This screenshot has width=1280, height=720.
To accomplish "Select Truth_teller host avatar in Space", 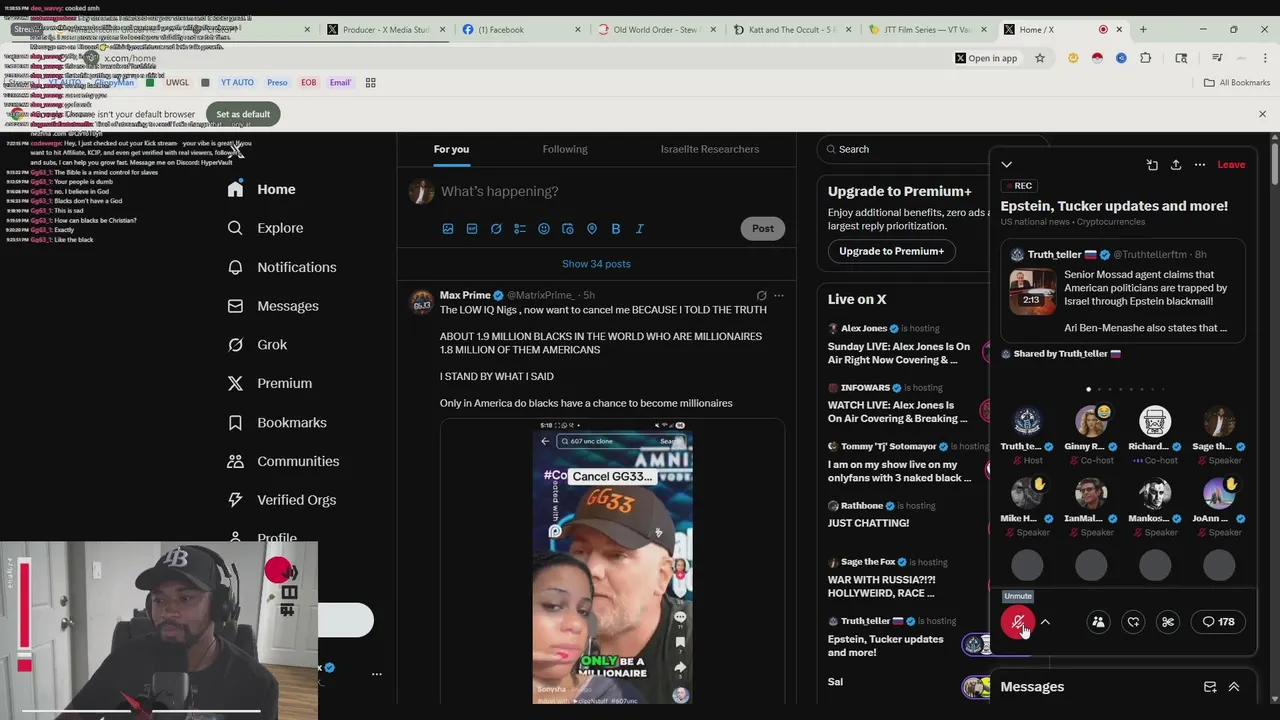I will coord(1027,421).
